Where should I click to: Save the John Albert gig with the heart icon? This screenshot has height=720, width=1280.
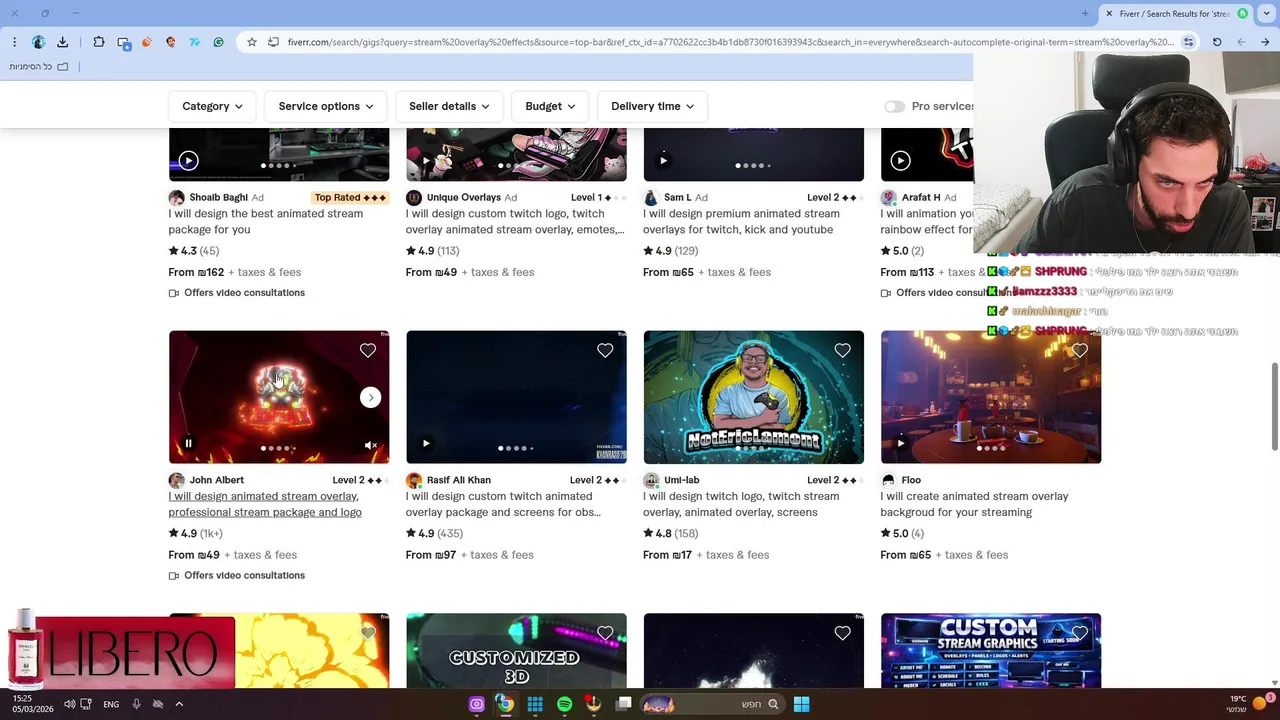[x=368, y=350]
